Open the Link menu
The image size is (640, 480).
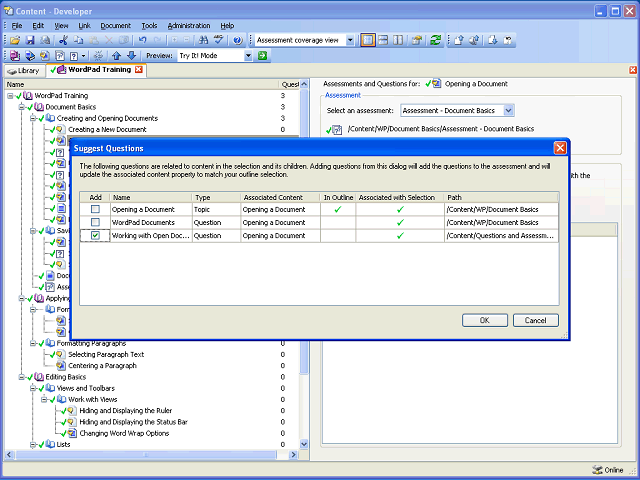[84, 26]
